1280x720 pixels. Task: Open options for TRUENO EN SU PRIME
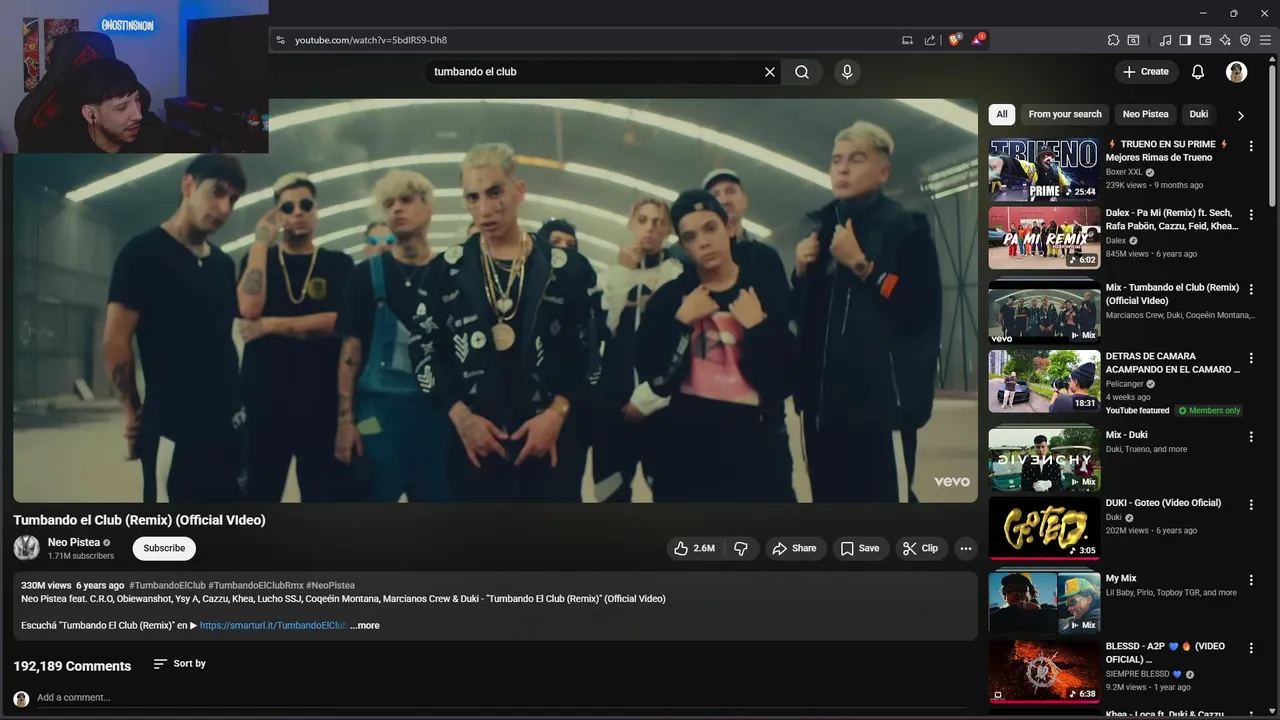point(1251,146)
